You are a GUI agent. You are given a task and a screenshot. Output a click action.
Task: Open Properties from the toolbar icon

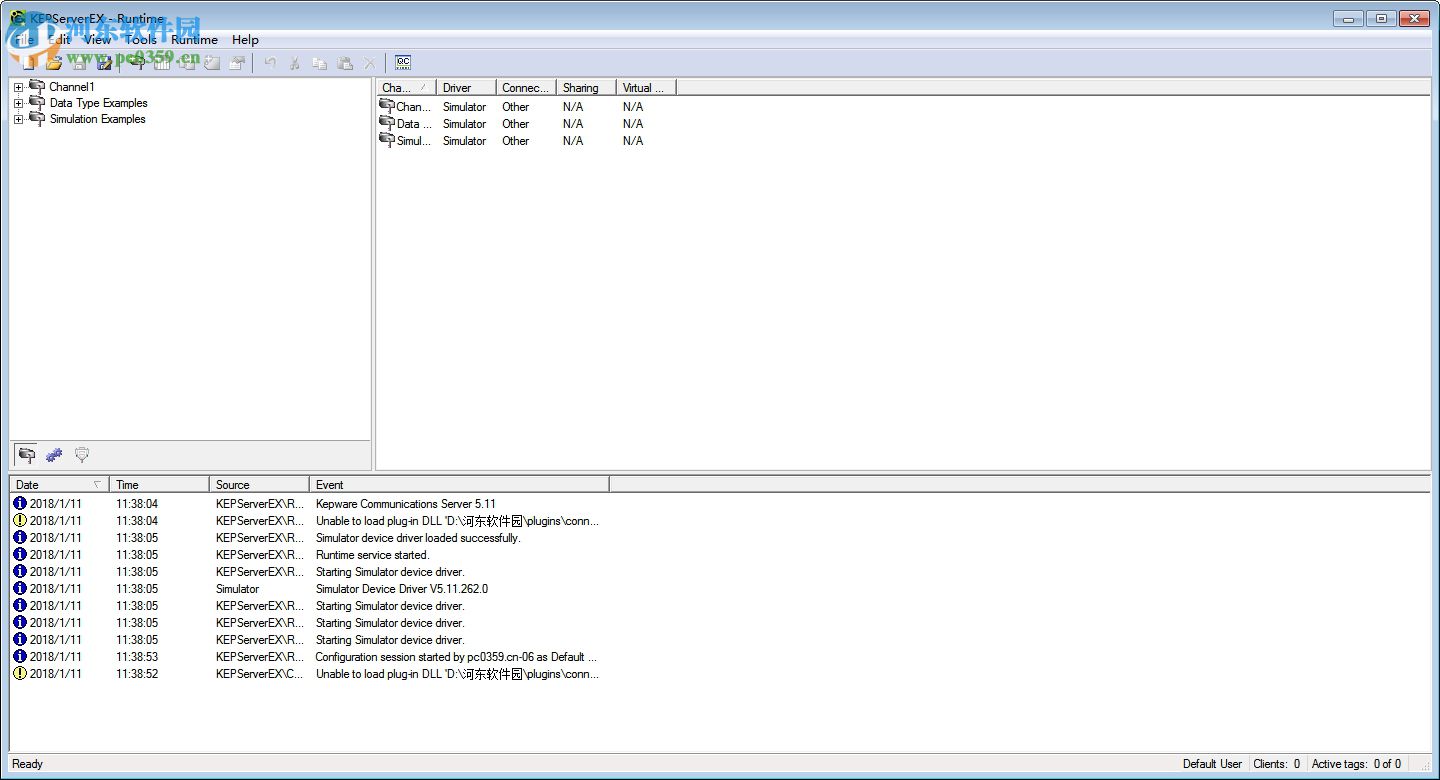coord(237,63)
